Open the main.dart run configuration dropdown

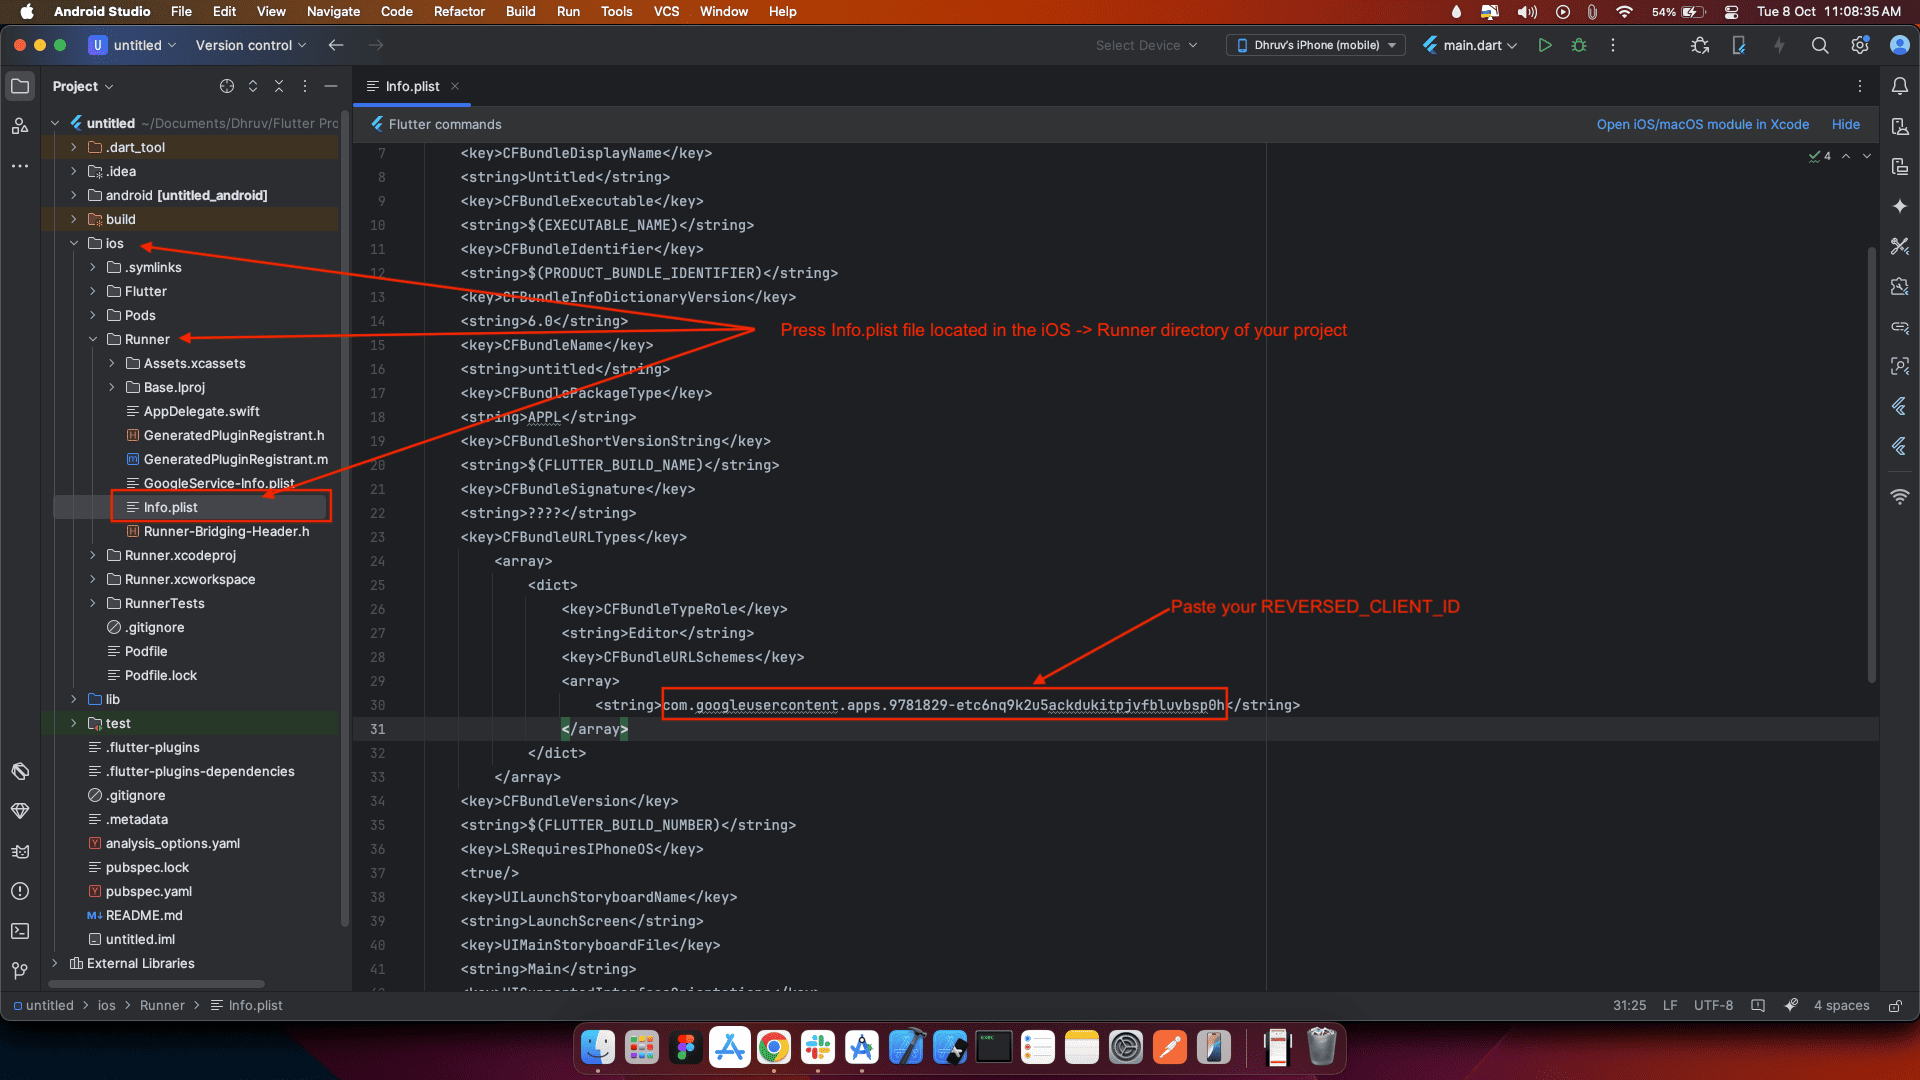pos(1470,45)
